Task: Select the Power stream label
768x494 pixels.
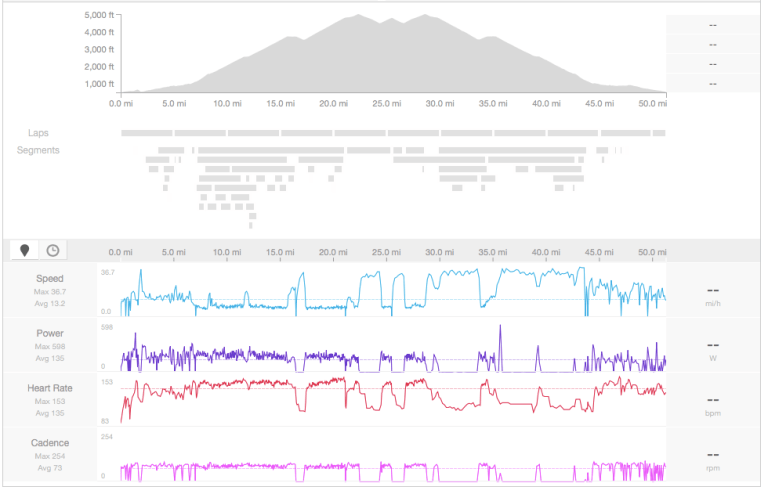Action: [49, 333]
